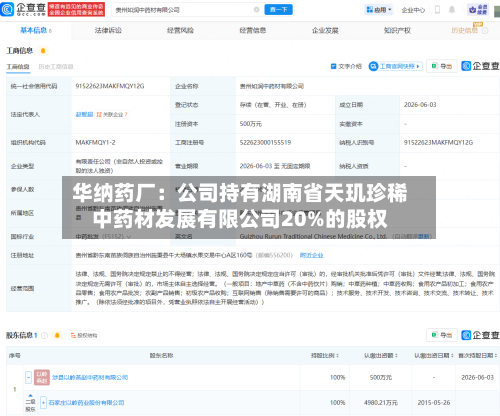The image size is (500, 416).
Task: Collapse first shareholder row with minus box
Action: tap(29, 377)
